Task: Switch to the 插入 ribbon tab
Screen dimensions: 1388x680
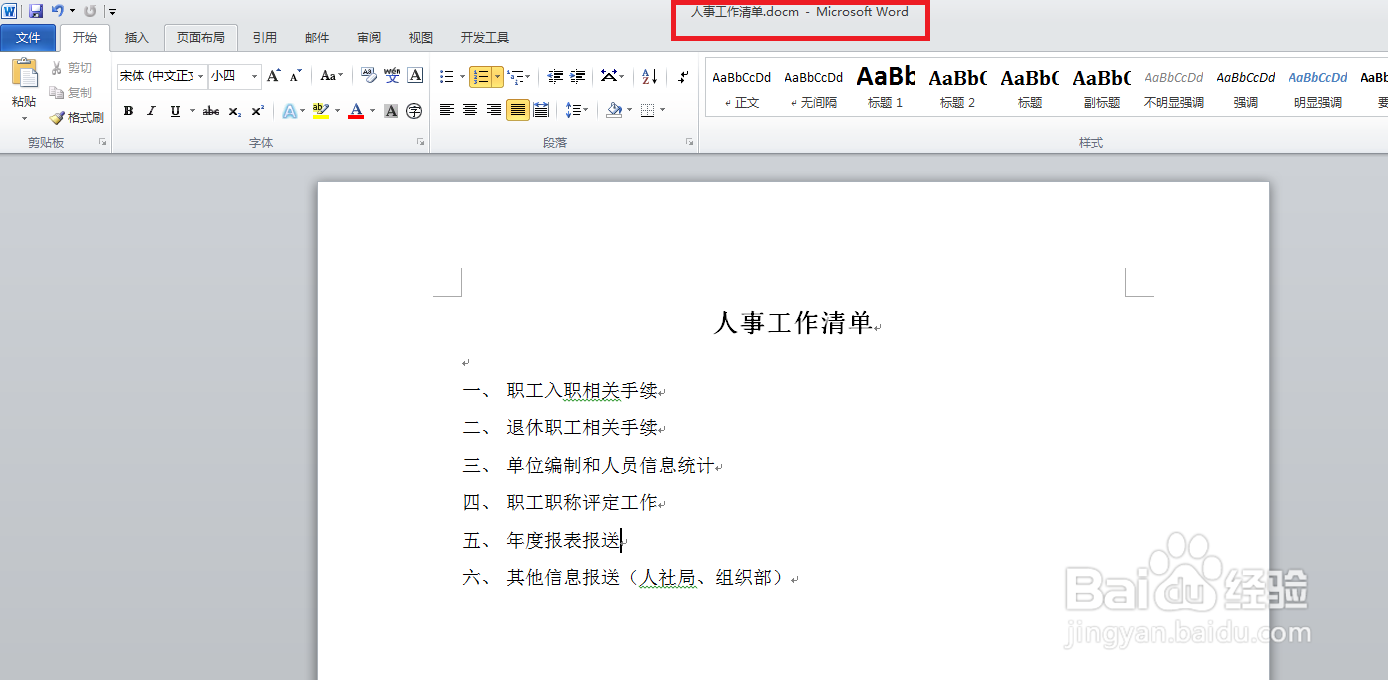Action: (136, 37)
